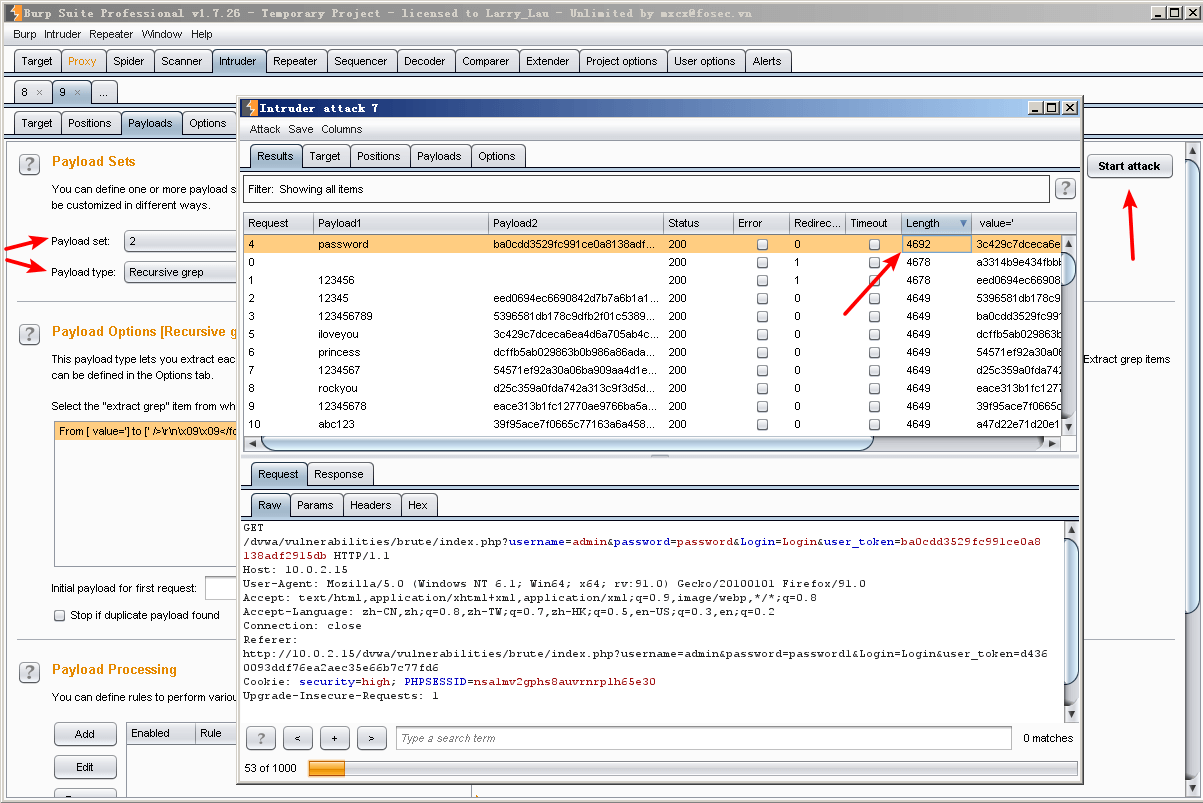The image size is (1203, 803).
Task: Click Initial payload for first request field
Action: click(x=221, y=588)
